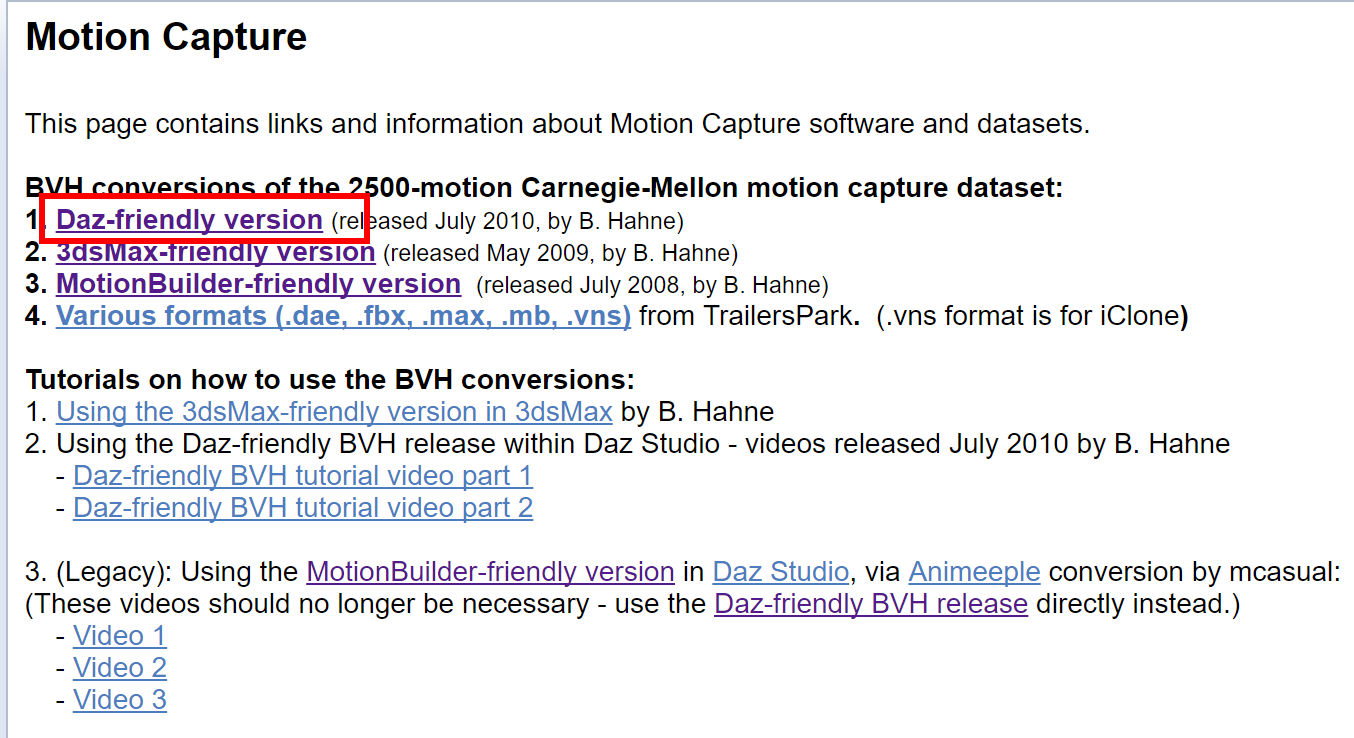The height and width of the screenshot is (738, 1354).
Task: Open the Daz-friendly version link
Action: [x=189, y=220]
